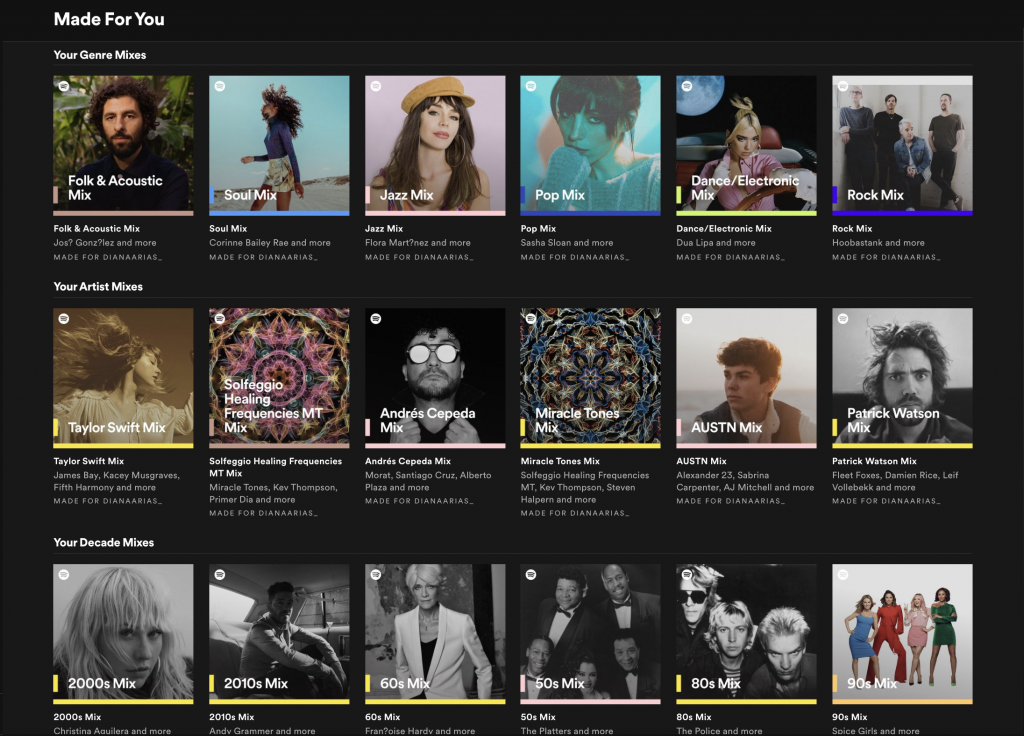Viewport: 1024px width, 736px height.
Task: Click Spotify logo on Solfeggio Healing cover
Action: (220, 319)
